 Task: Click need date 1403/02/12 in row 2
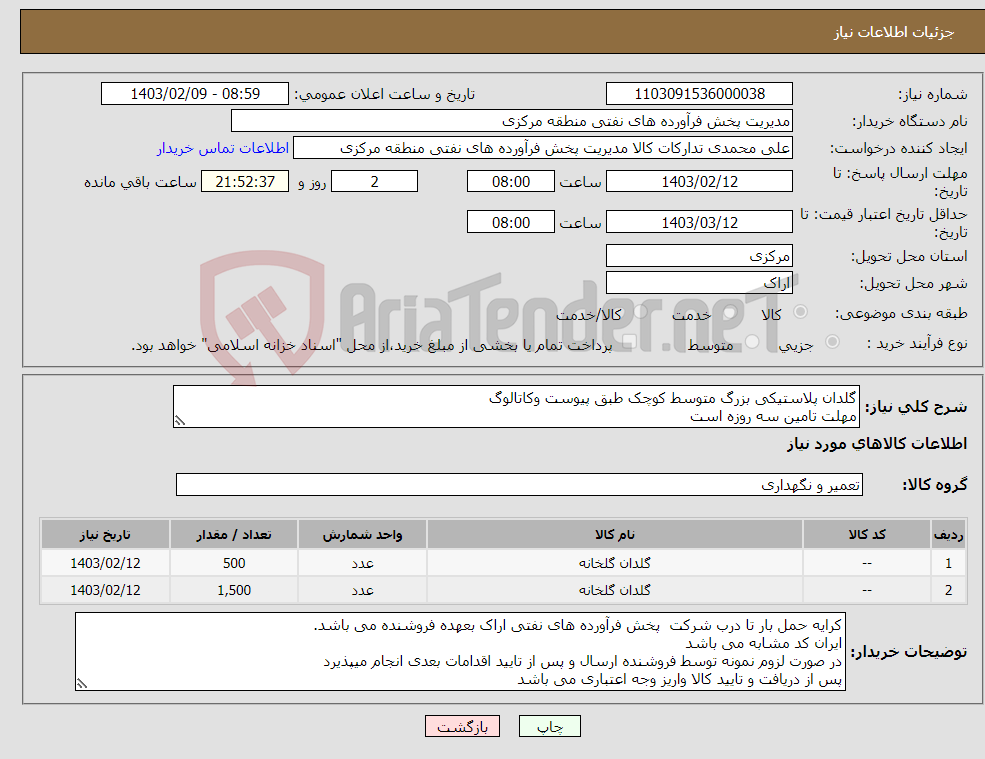click(105, 590)
